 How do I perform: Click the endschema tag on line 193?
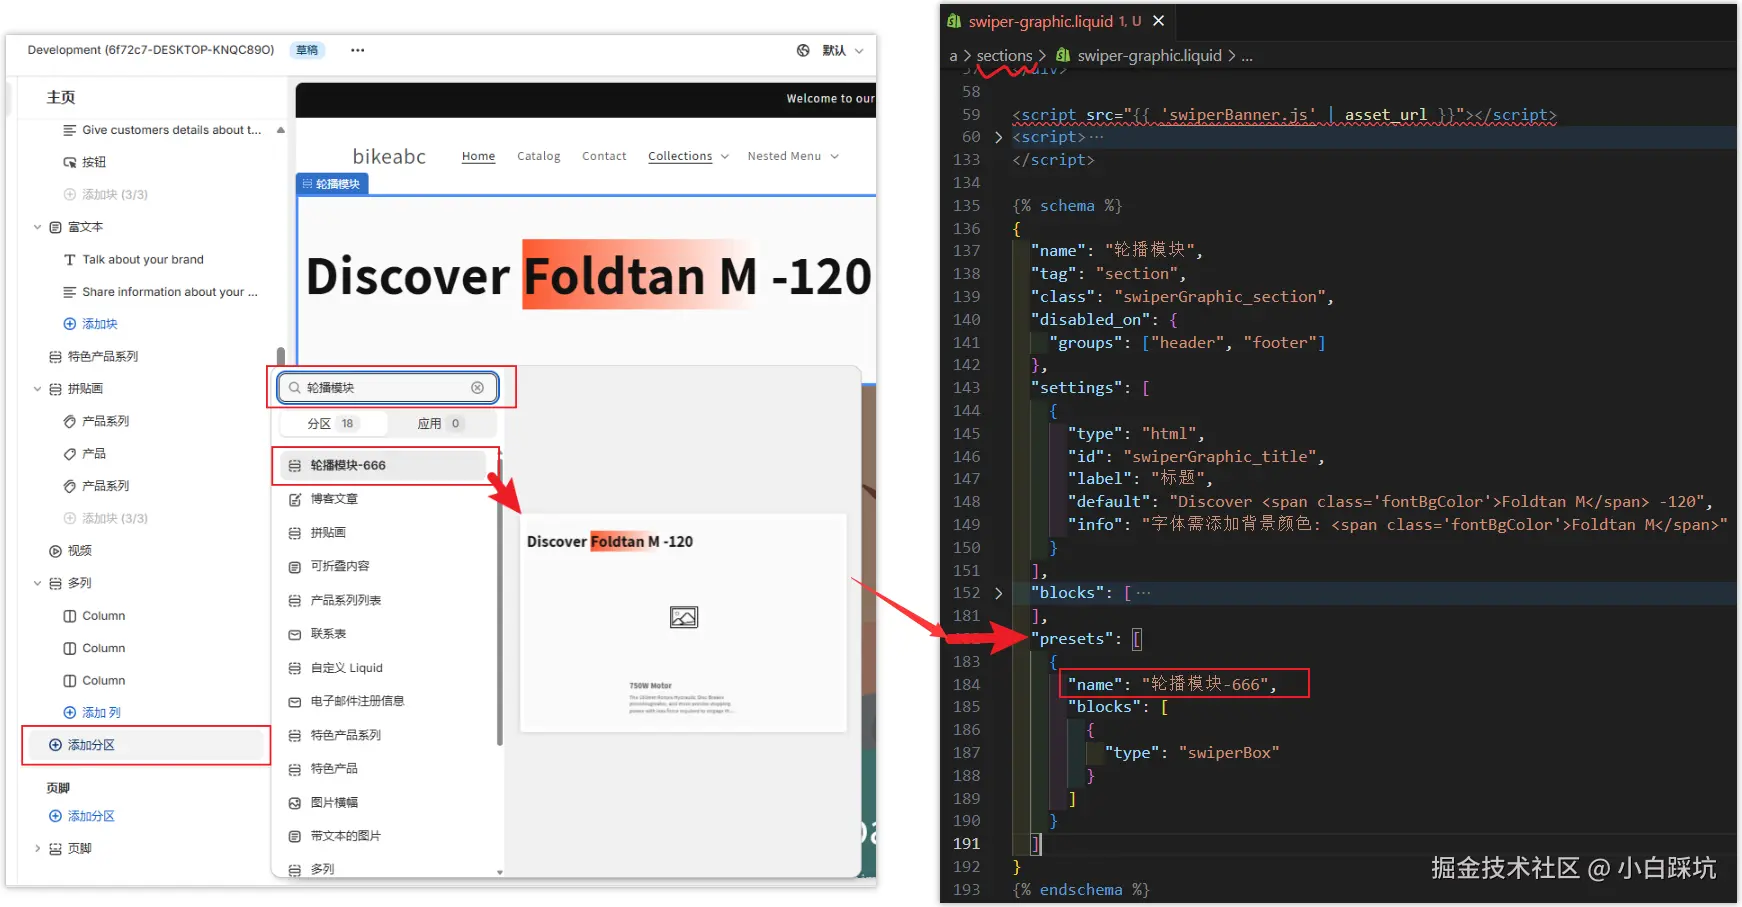click(1081, 890)
